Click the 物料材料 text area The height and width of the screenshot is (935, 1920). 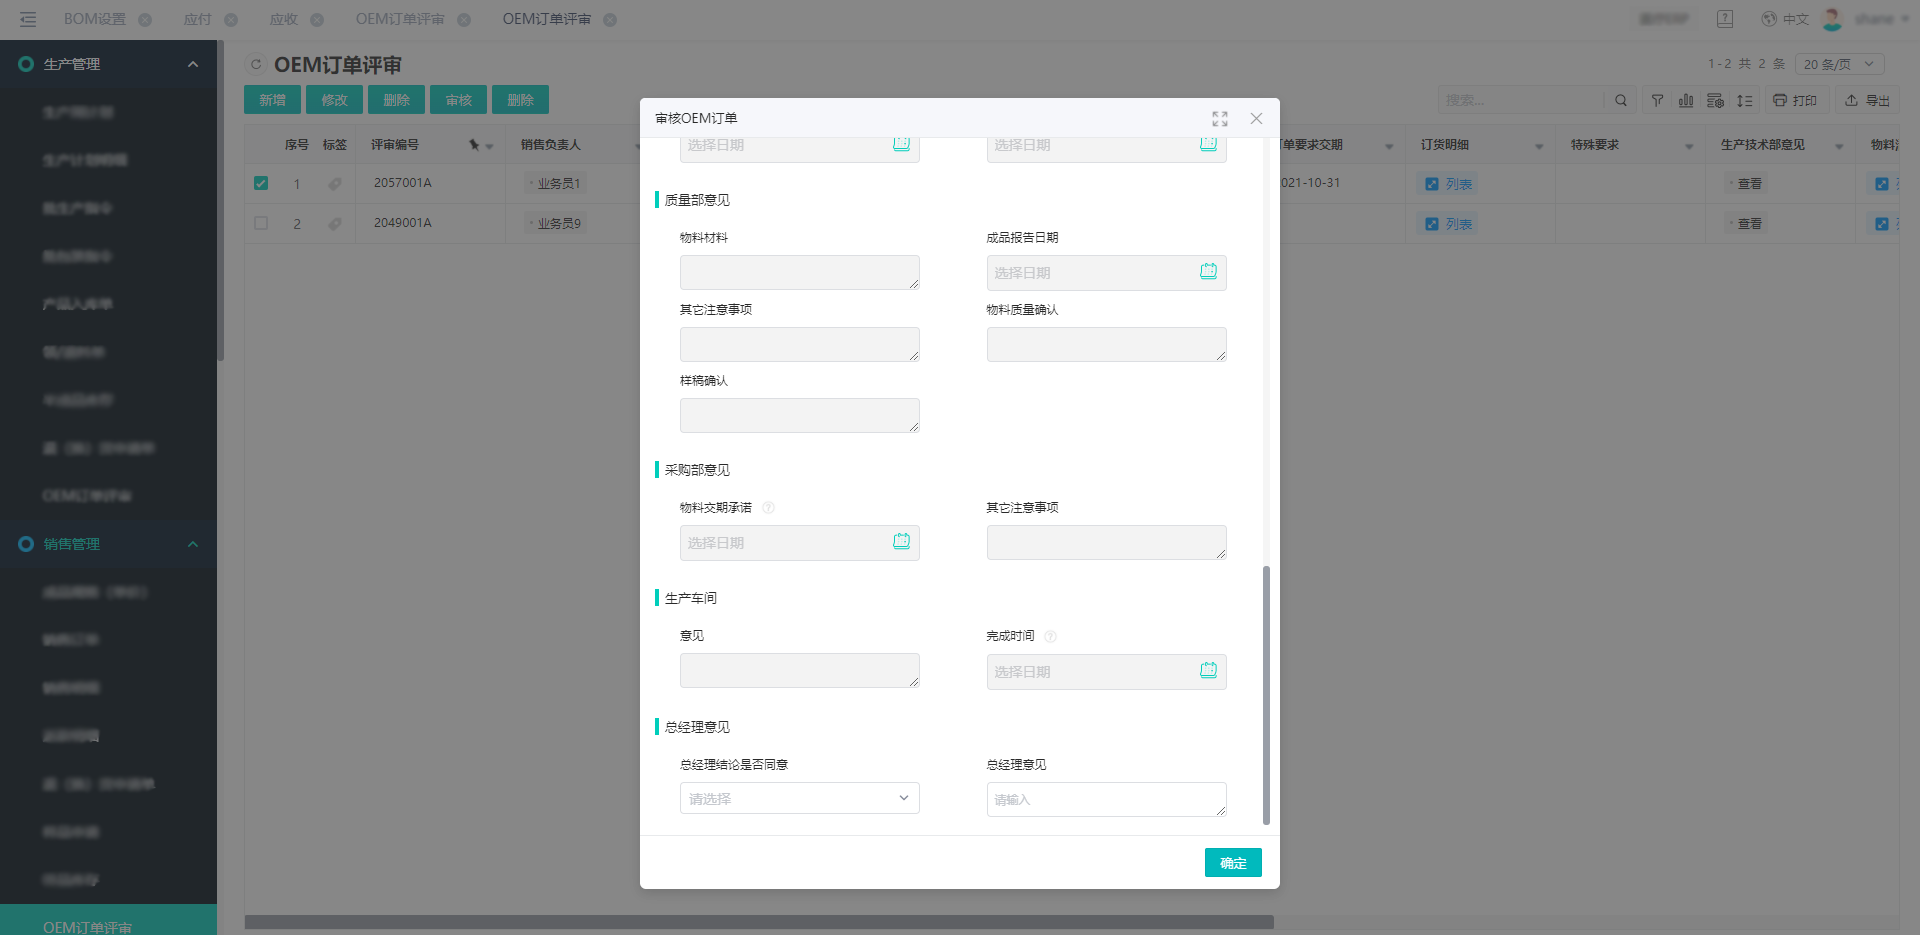(x=800, y=272)
